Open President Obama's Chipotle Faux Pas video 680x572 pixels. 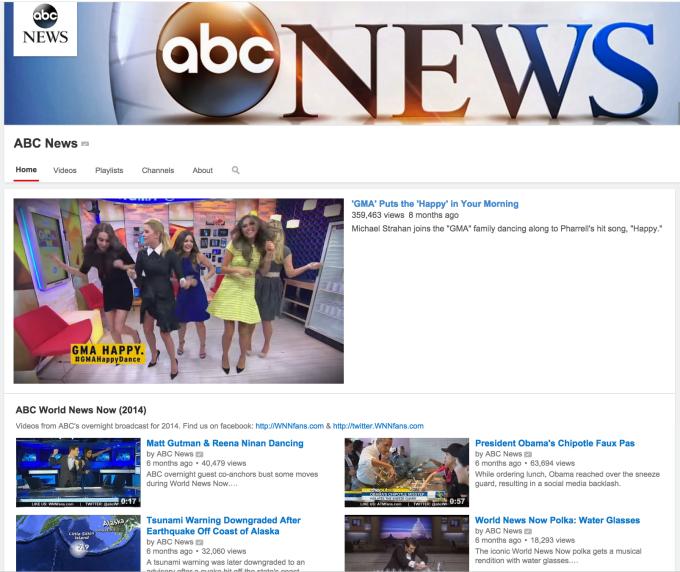click(555, 443)
